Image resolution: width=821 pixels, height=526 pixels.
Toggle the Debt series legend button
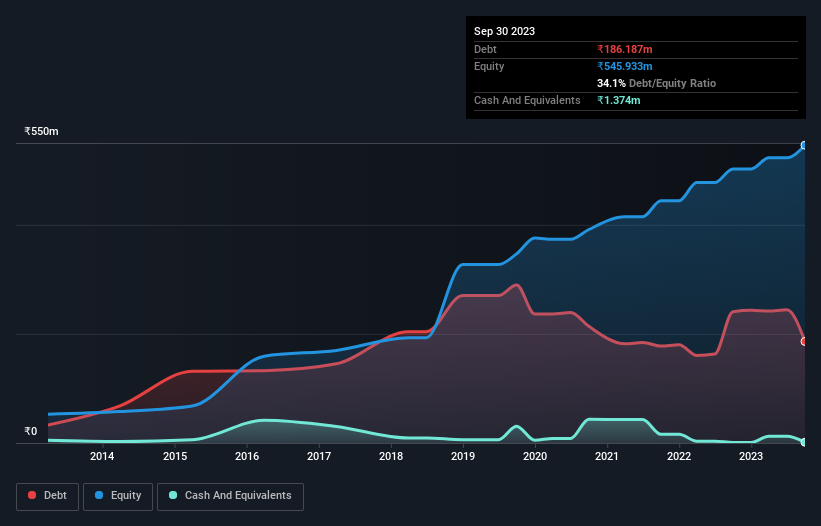[47, 496]
